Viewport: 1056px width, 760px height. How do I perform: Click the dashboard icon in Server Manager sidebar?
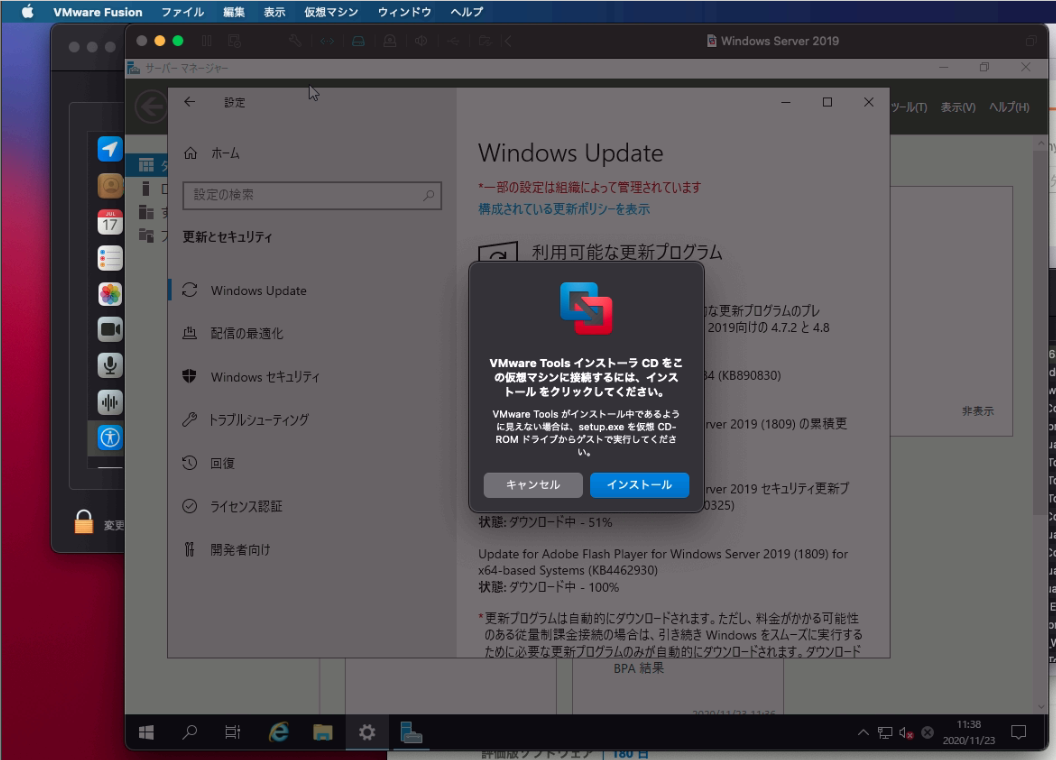pyautogui.click(x=146, y=165)
